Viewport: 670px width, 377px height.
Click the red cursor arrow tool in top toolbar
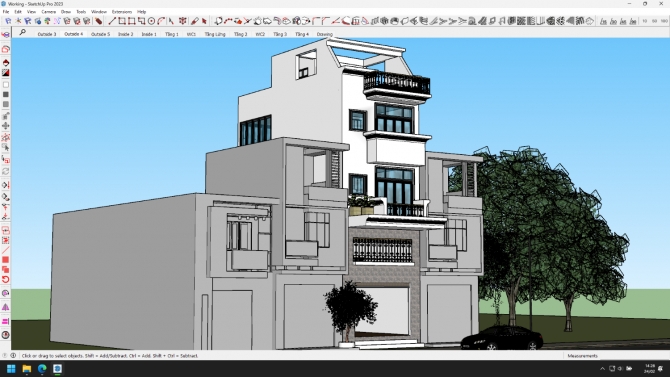pos(204,21)
